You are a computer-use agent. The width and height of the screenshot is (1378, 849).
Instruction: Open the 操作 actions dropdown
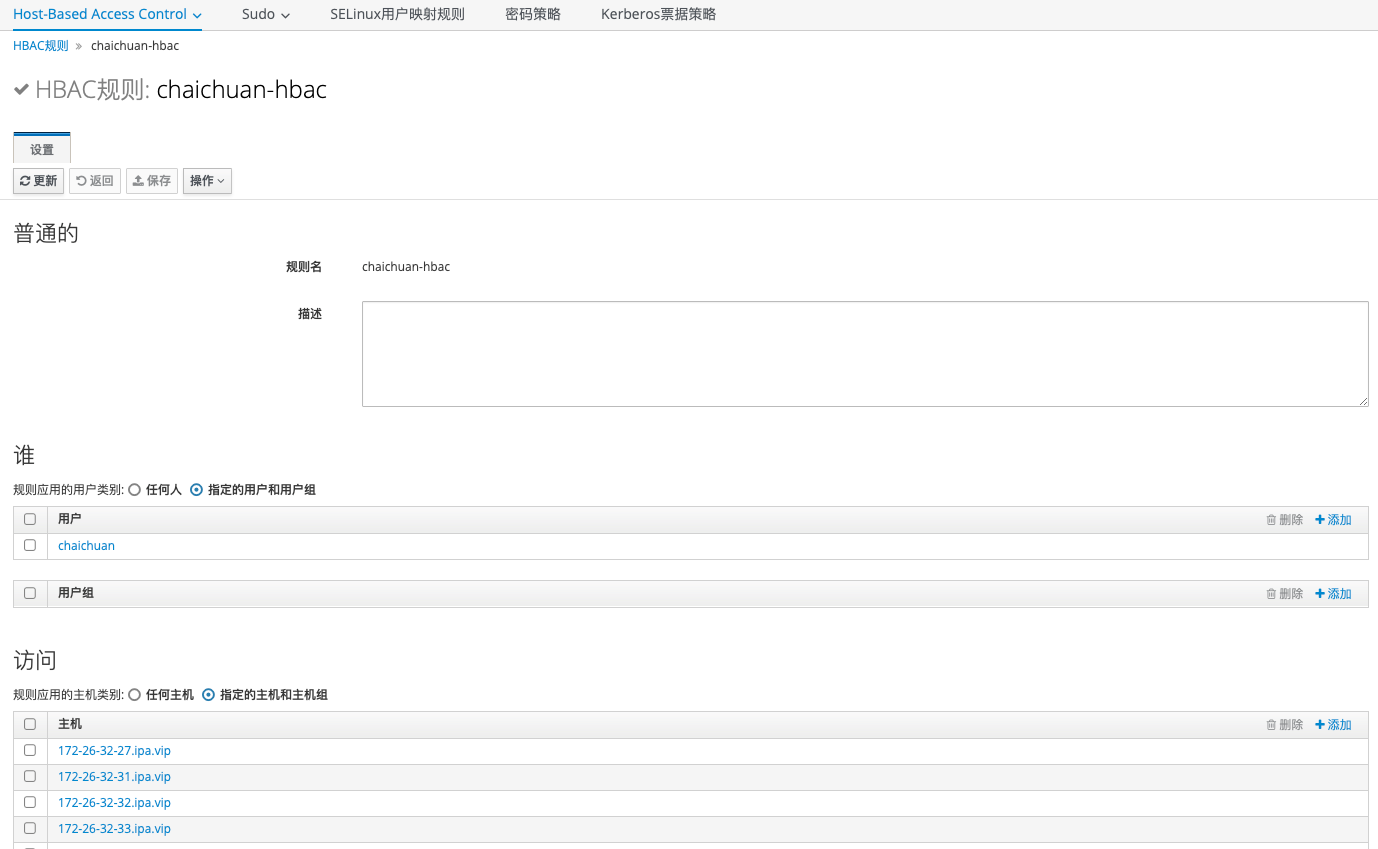pos(207,181)
